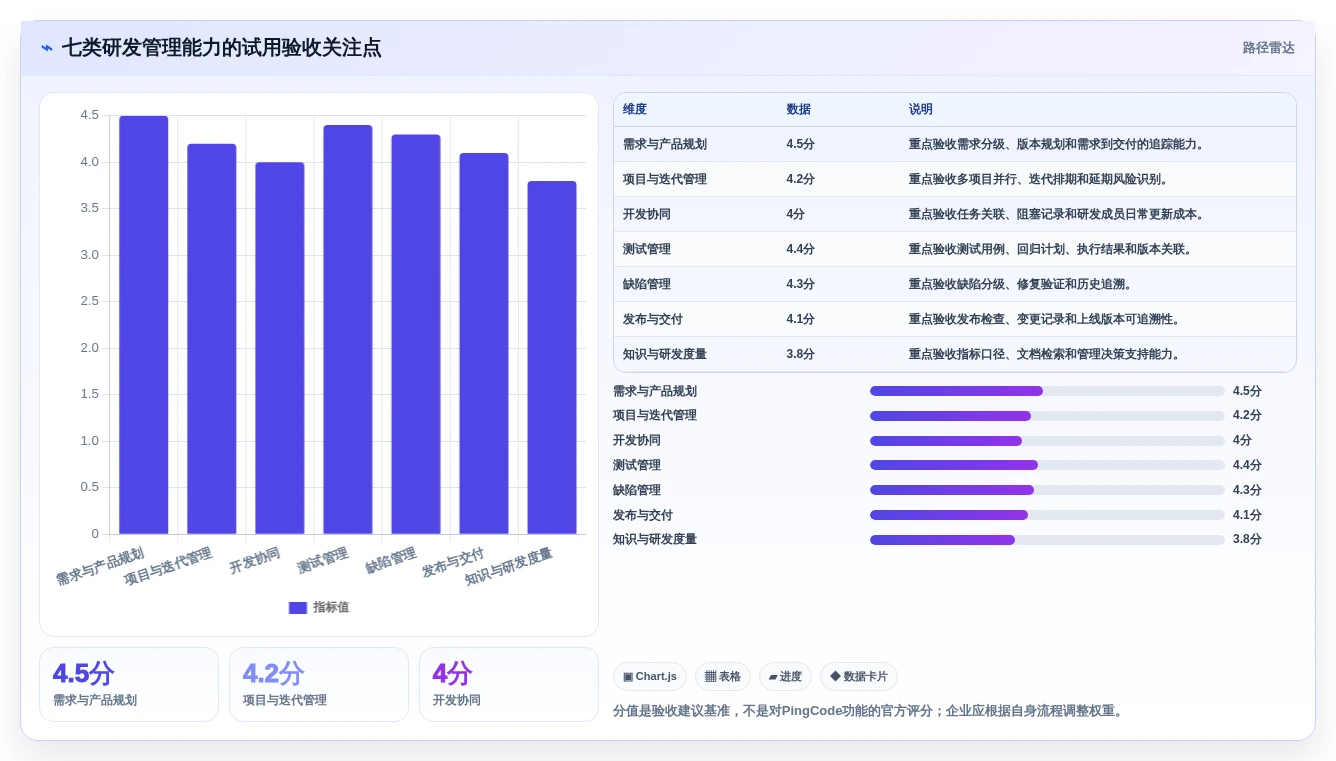Click the 发布与交付 bar in chart

pyautogui.click(x=484, y=344)
